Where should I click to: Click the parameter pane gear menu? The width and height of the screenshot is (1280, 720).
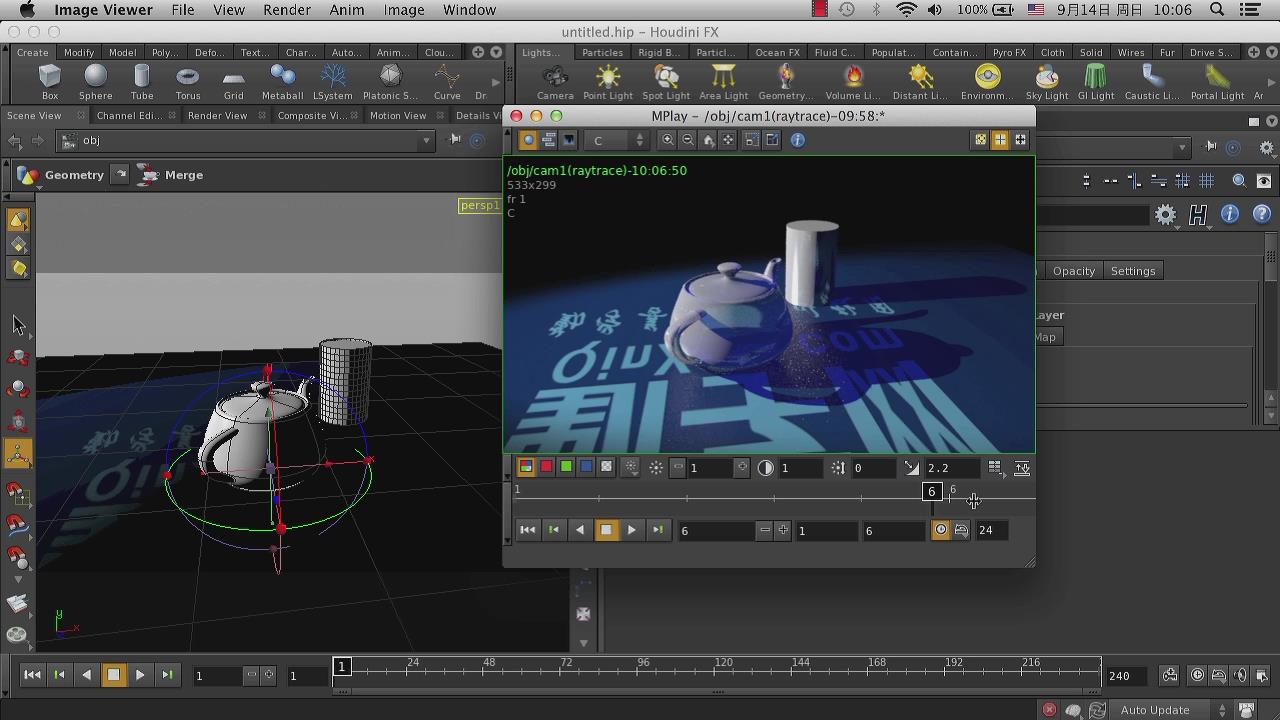1165,214
